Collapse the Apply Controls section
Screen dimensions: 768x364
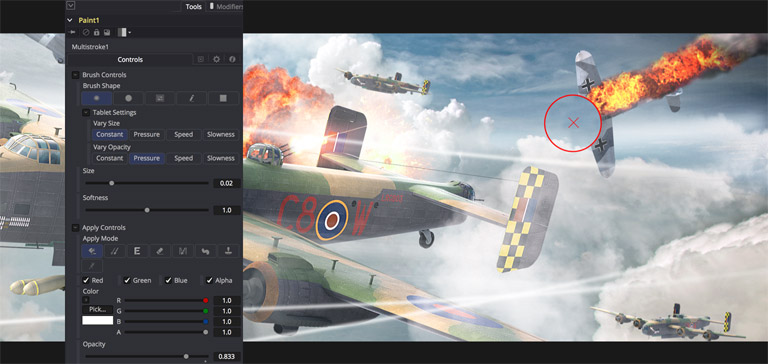(x=75, y=228)
